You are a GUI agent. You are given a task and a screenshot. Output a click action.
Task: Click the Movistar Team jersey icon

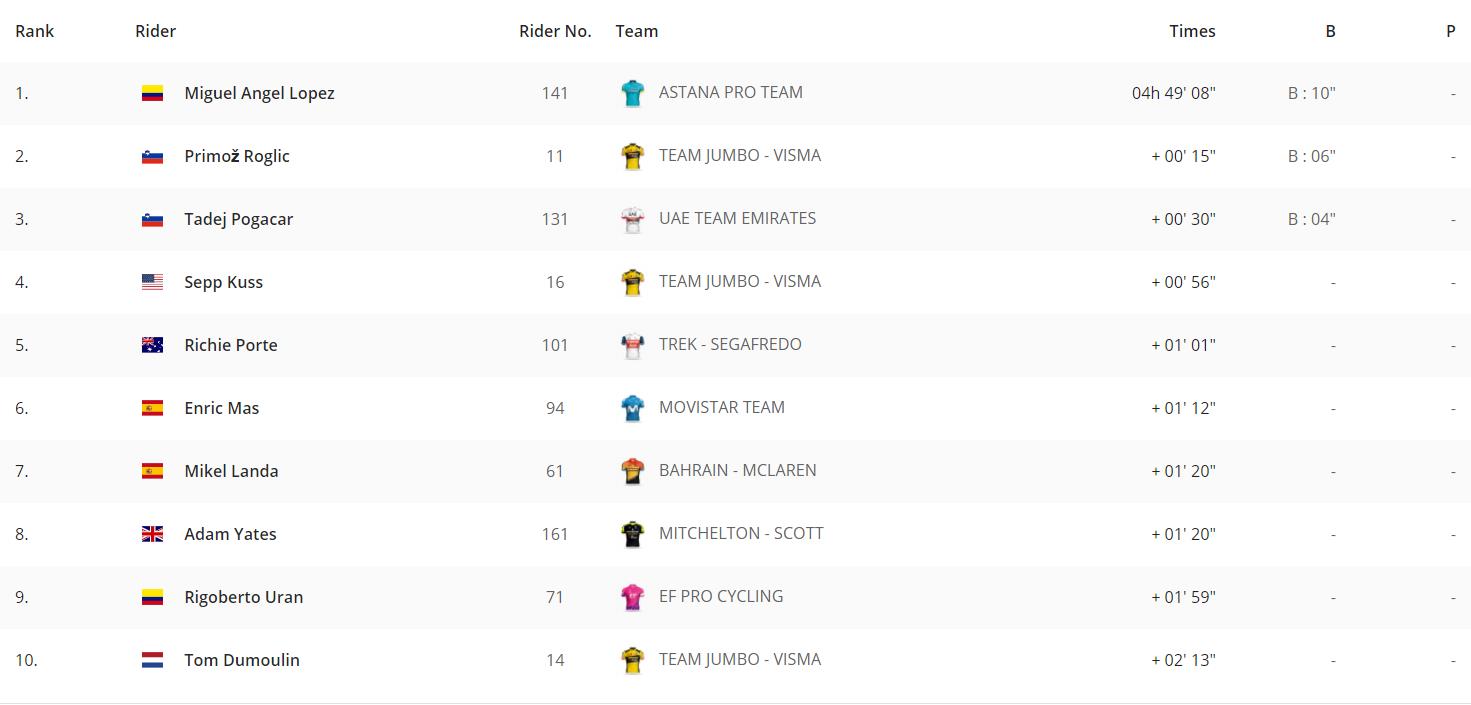[632, 408]
